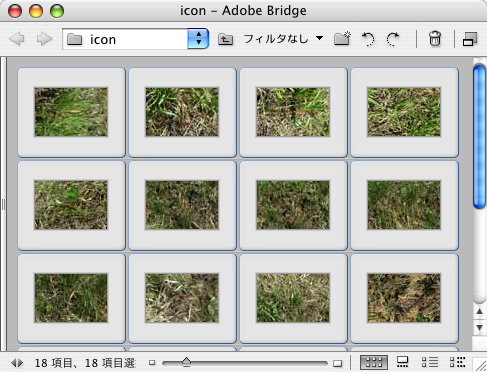Screen dimensions: 487x372
Task: Select second thumbnail in second row
Action: pyautogui.click(x=182, y=205)
